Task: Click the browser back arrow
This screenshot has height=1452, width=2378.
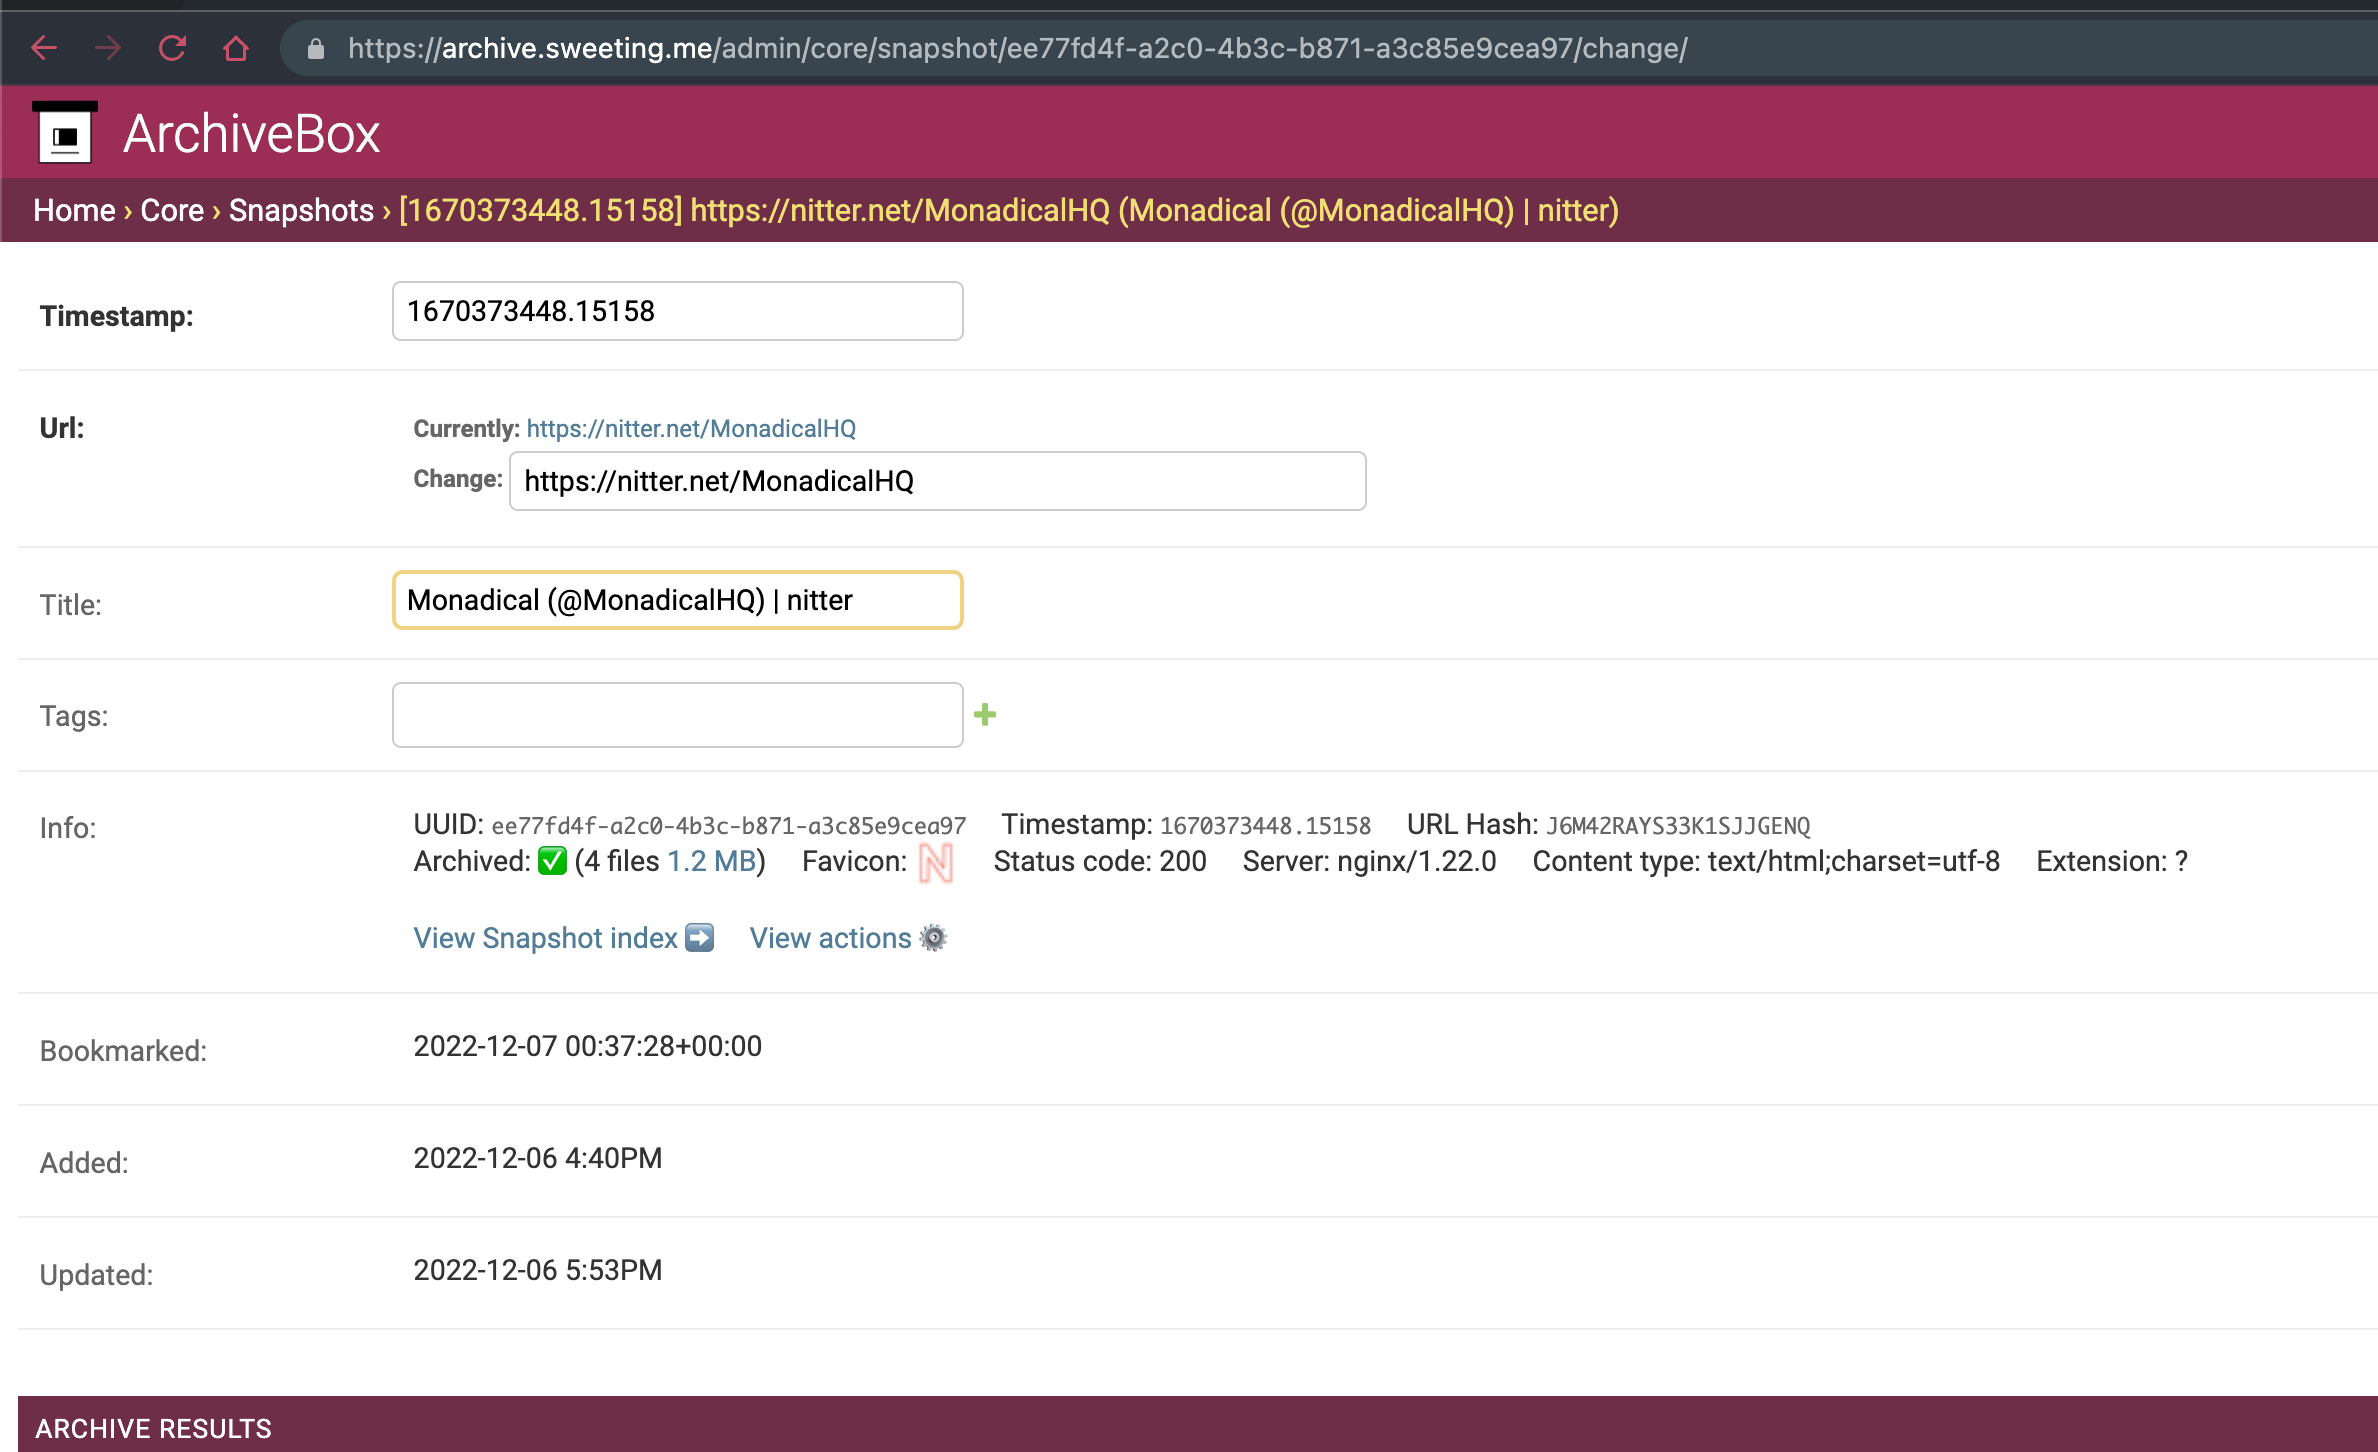Action: point(44,48)
